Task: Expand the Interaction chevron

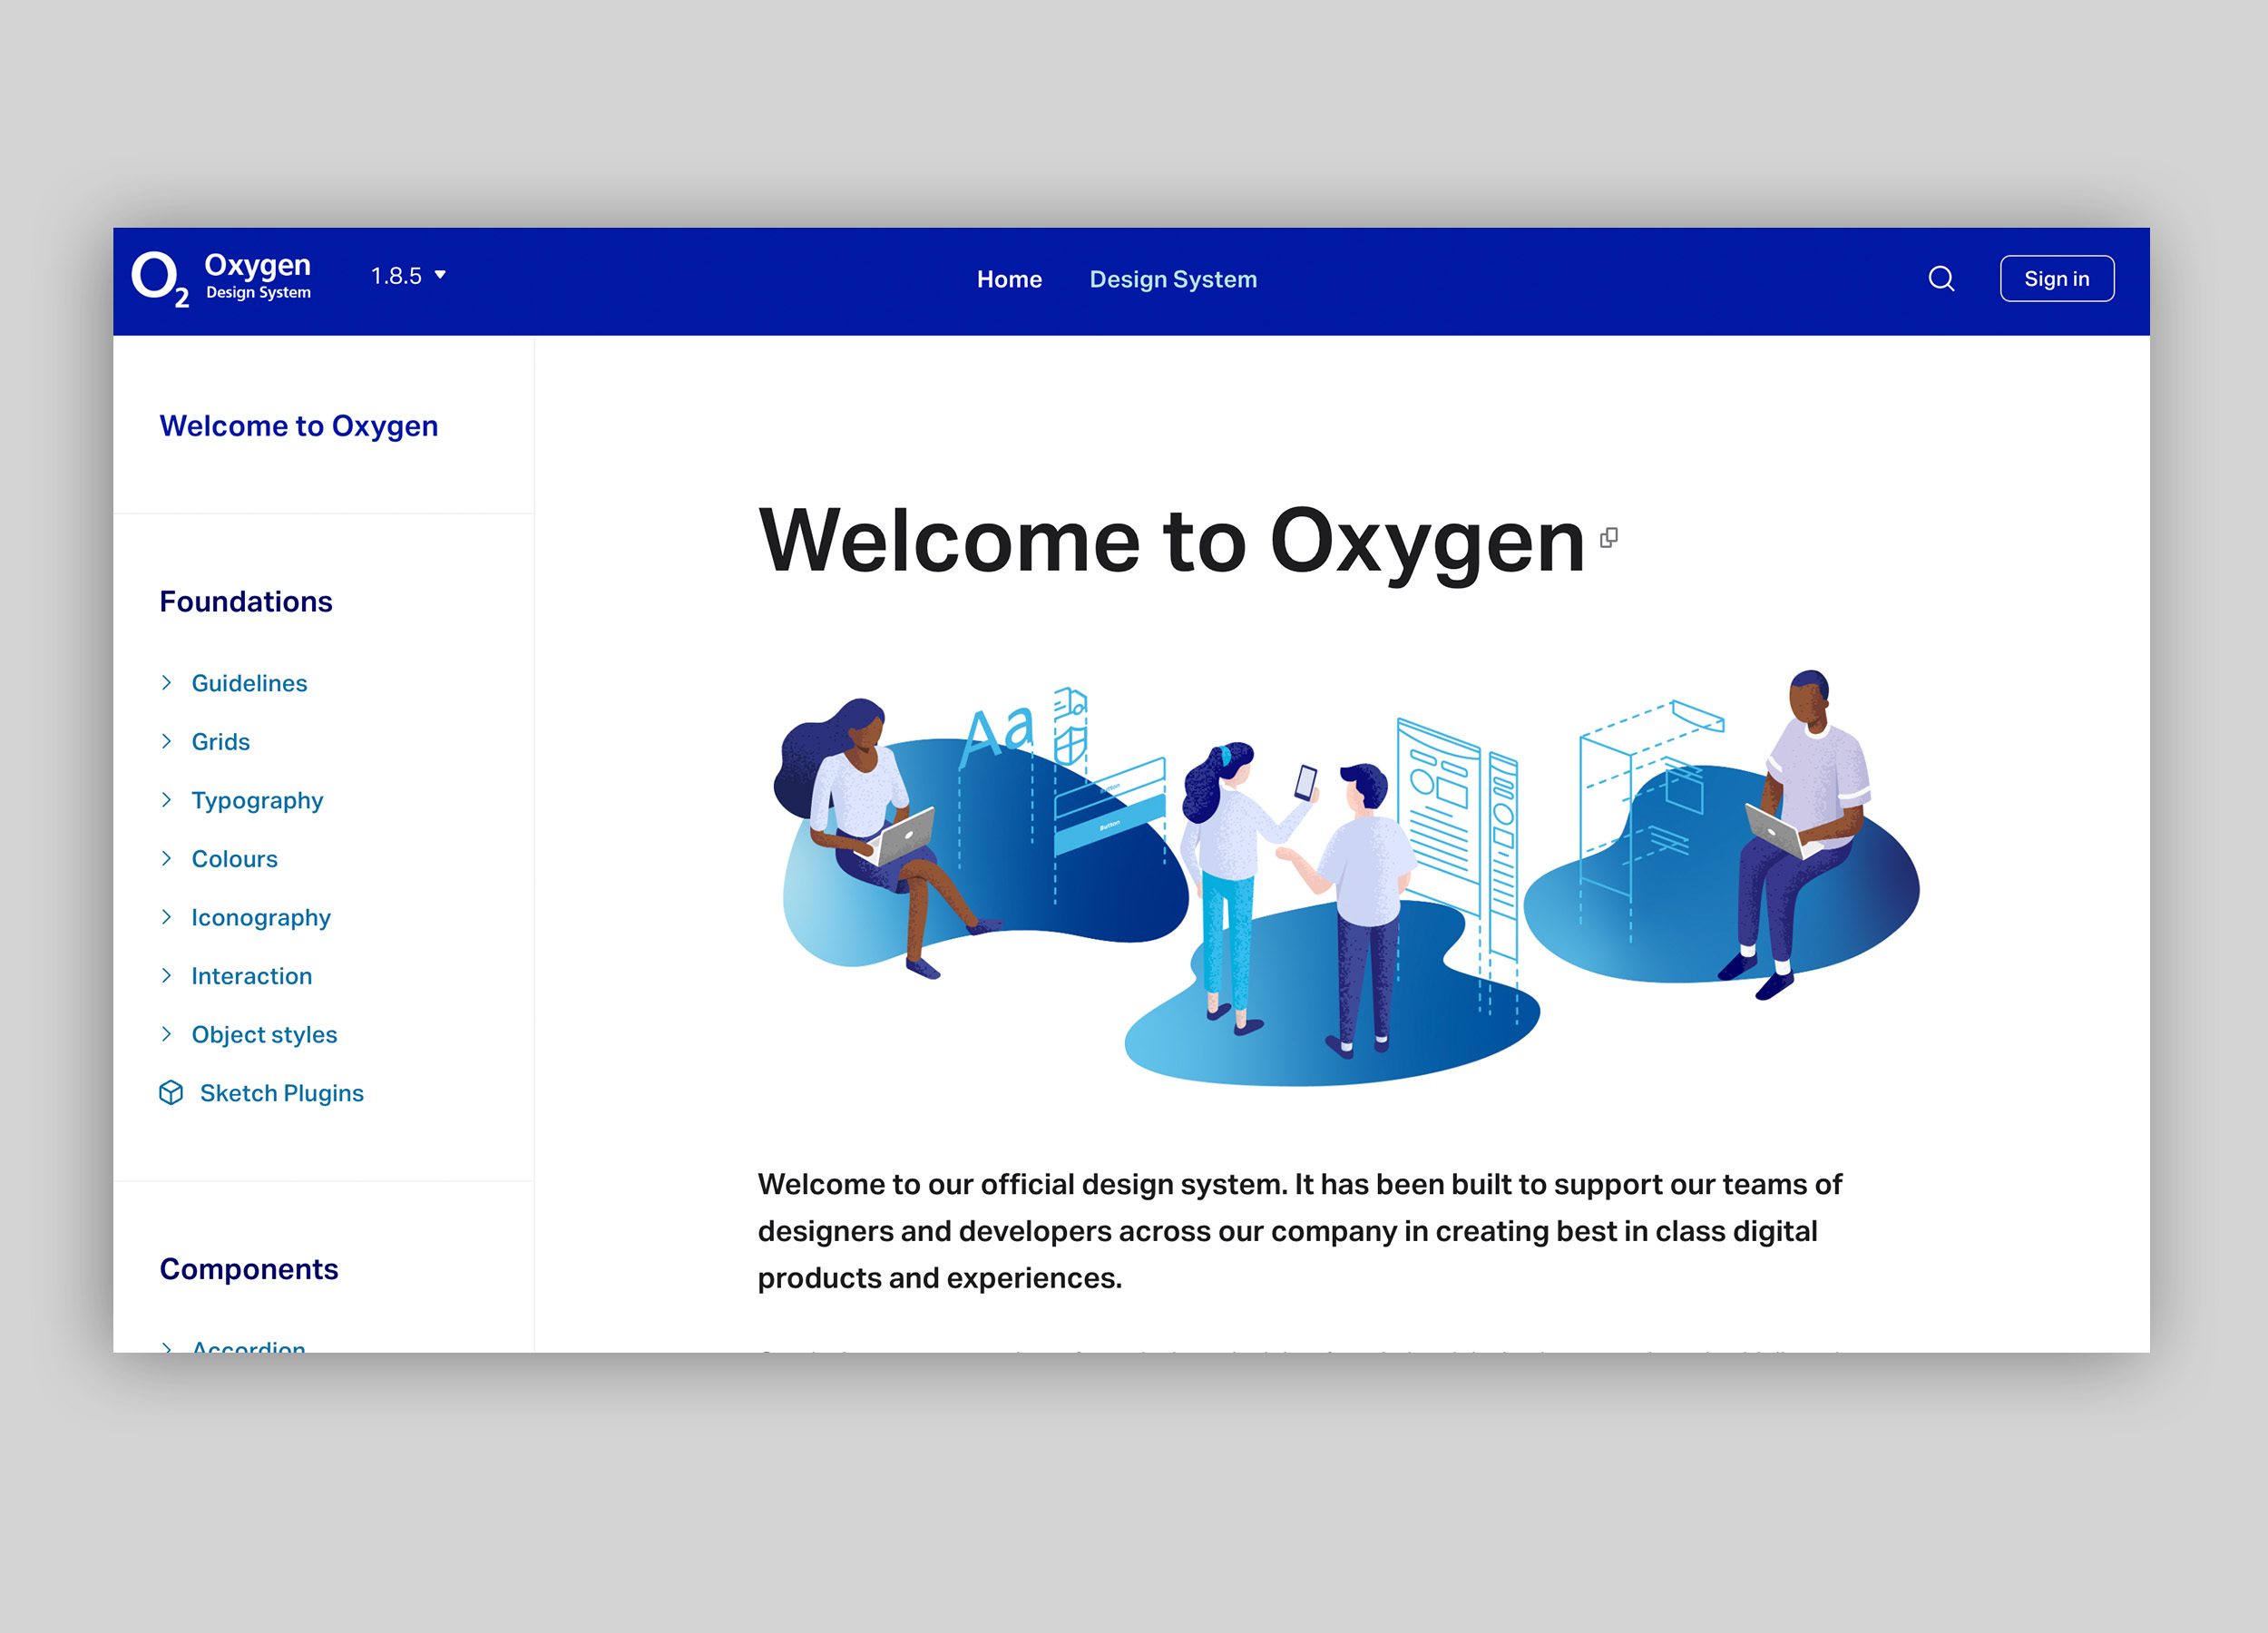Action: 167,975
